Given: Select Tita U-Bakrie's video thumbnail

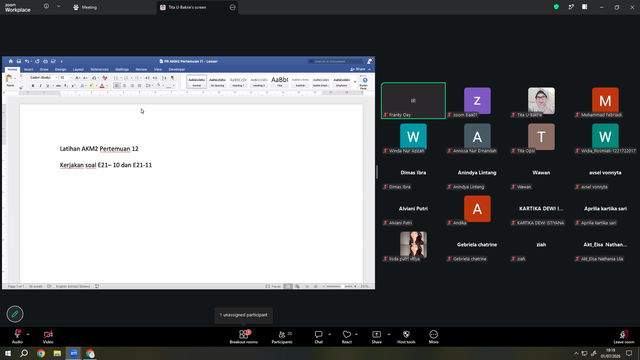Looking at the screenshot, I should click(x=541, y=100).
